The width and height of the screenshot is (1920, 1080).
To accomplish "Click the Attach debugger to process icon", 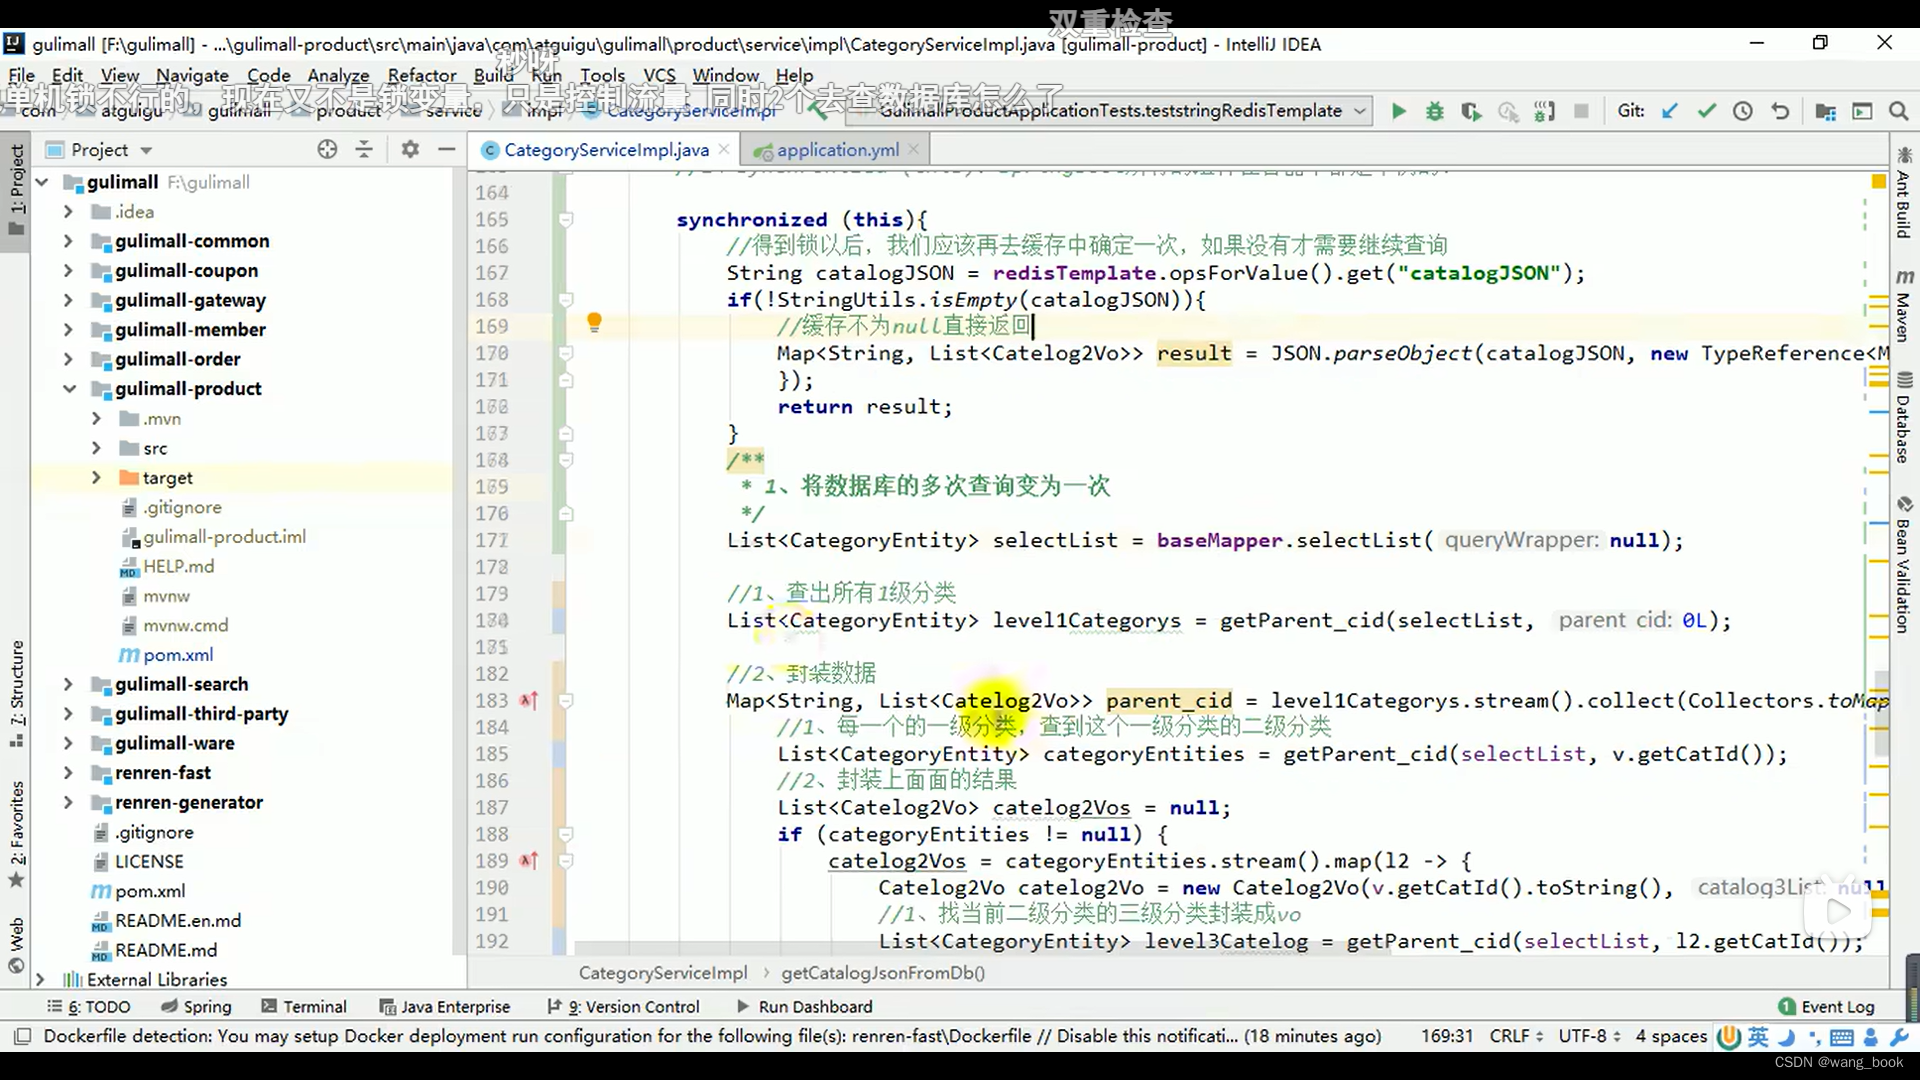I will coord(1545,111).
